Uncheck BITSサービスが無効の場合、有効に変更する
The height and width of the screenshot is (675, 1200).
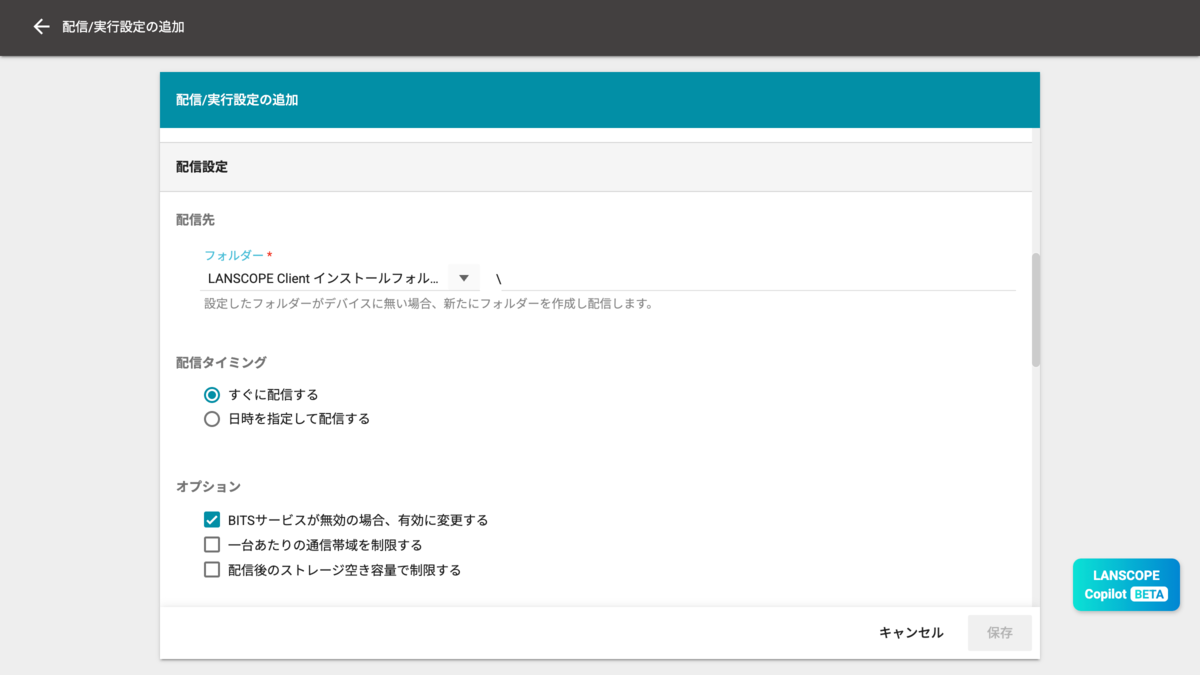coord(212,520)
